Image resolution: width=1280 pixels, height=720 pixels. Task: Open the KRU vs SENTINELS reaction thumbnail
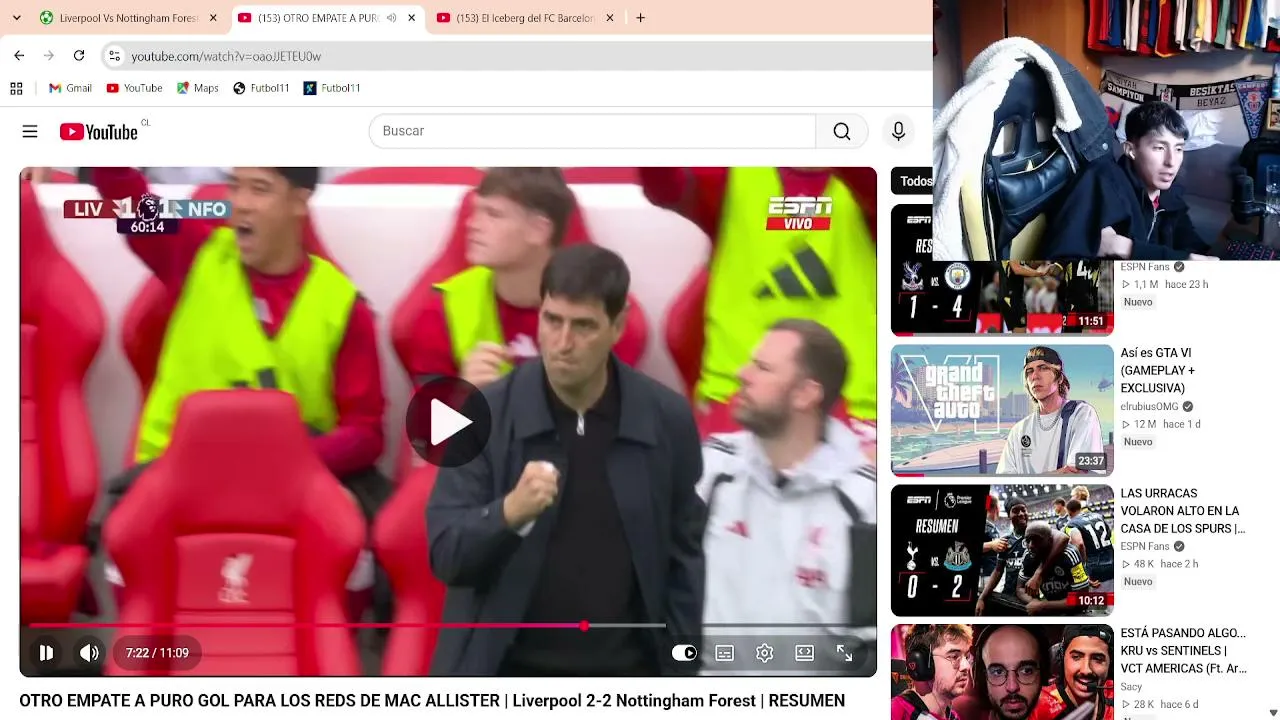pos(1002,672)
